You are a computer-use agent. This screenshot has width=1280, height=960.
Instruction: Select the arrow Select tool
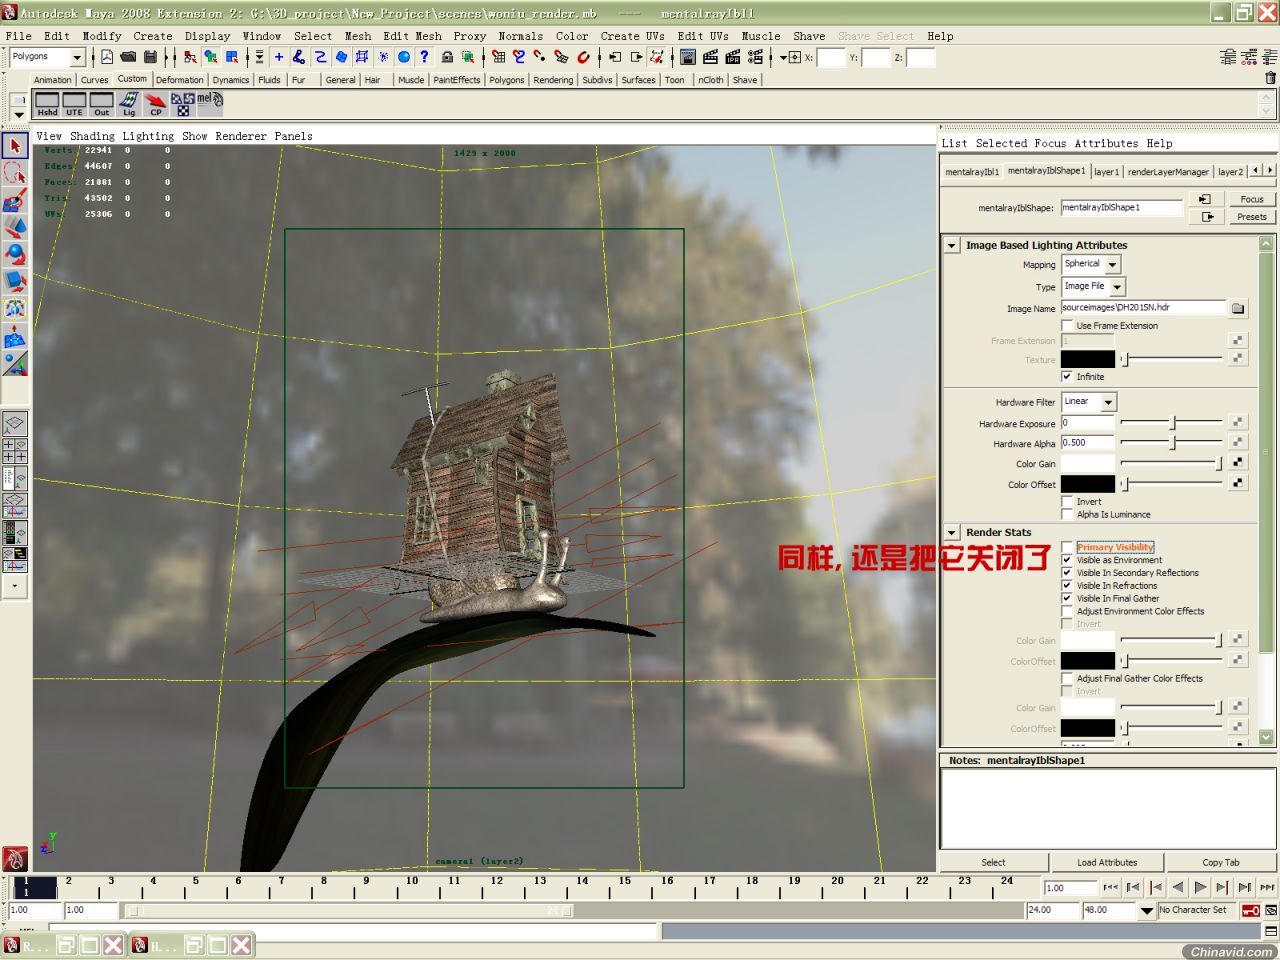click(x=15, y=146)
